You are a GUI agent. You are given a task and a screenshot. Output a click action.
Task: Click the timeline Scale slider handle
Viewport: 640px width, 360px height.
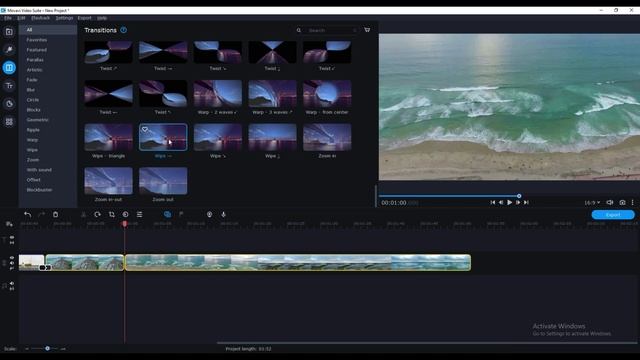pyautogui.click(x=47, y=349)
